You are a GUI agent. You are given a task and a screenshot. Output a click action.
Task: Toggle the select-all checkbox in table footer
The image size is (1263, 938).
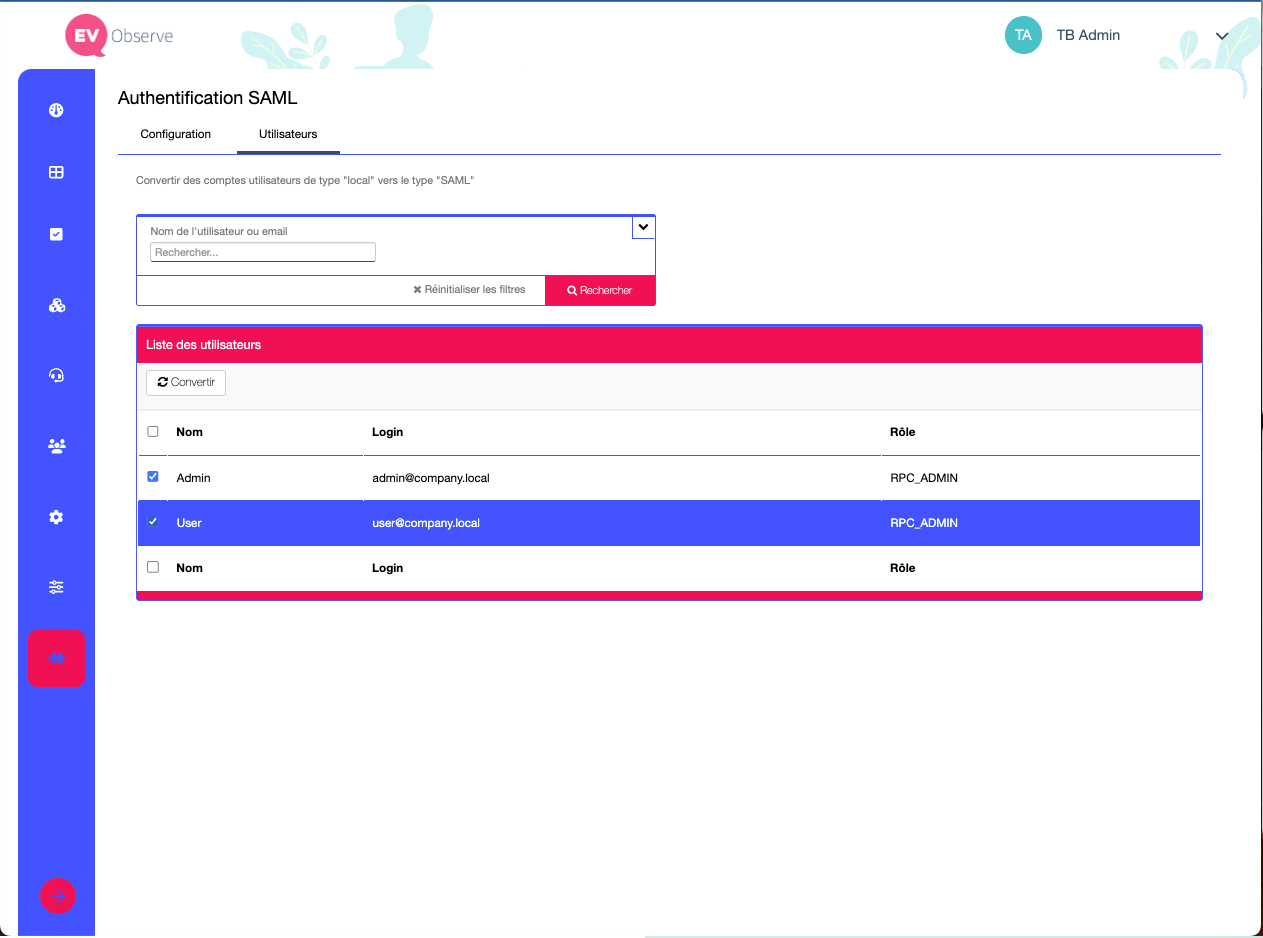tap(153, 567)
